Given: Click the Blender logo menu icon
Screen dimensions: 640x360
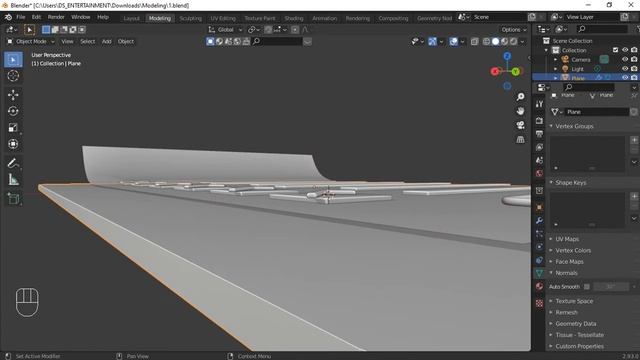Looking at the screenshot, I should (x=8, y=17).
